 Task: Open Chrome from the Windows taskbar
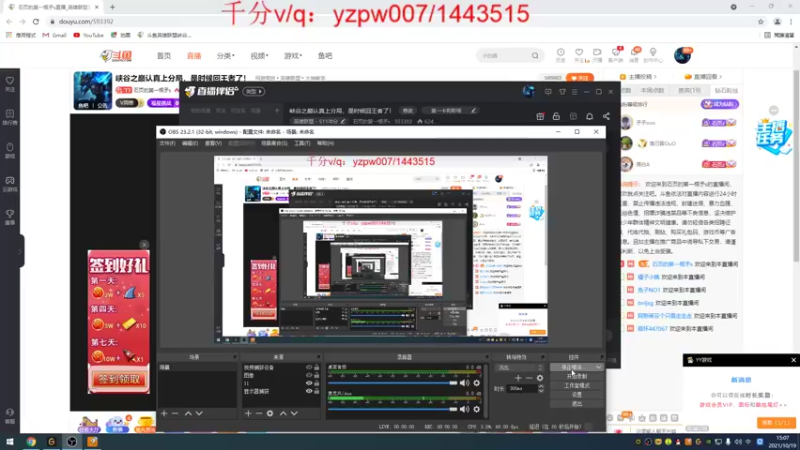(x=31, y=442)
